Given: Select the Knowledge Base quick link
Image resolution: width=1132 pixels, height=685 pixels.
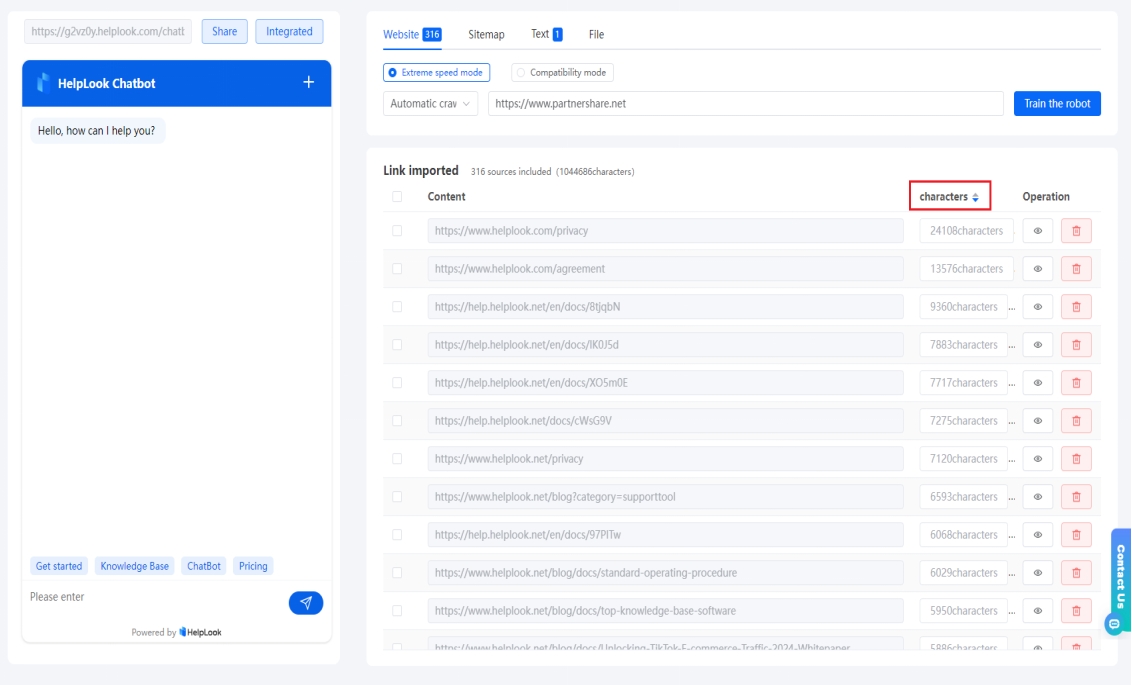Looking at the screenshot, I should (134, 565).
